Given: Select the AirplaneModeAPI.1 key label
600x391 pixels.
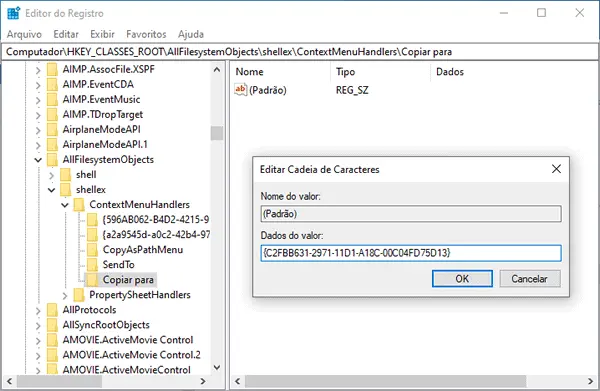Looking at the screenshot, I should (x=105, y=145).
